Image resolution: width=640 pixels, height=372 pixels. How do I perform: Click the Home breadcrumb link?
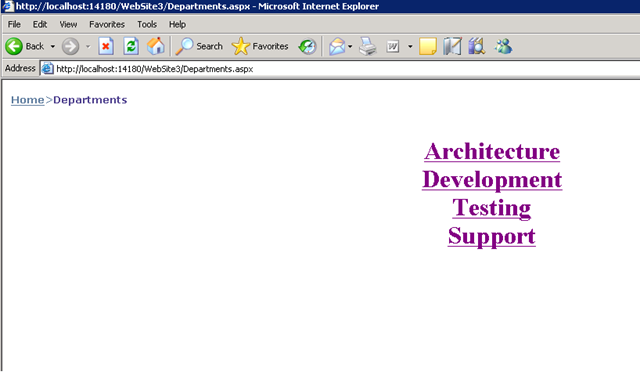pyautogui.click(x=27, y=100)
